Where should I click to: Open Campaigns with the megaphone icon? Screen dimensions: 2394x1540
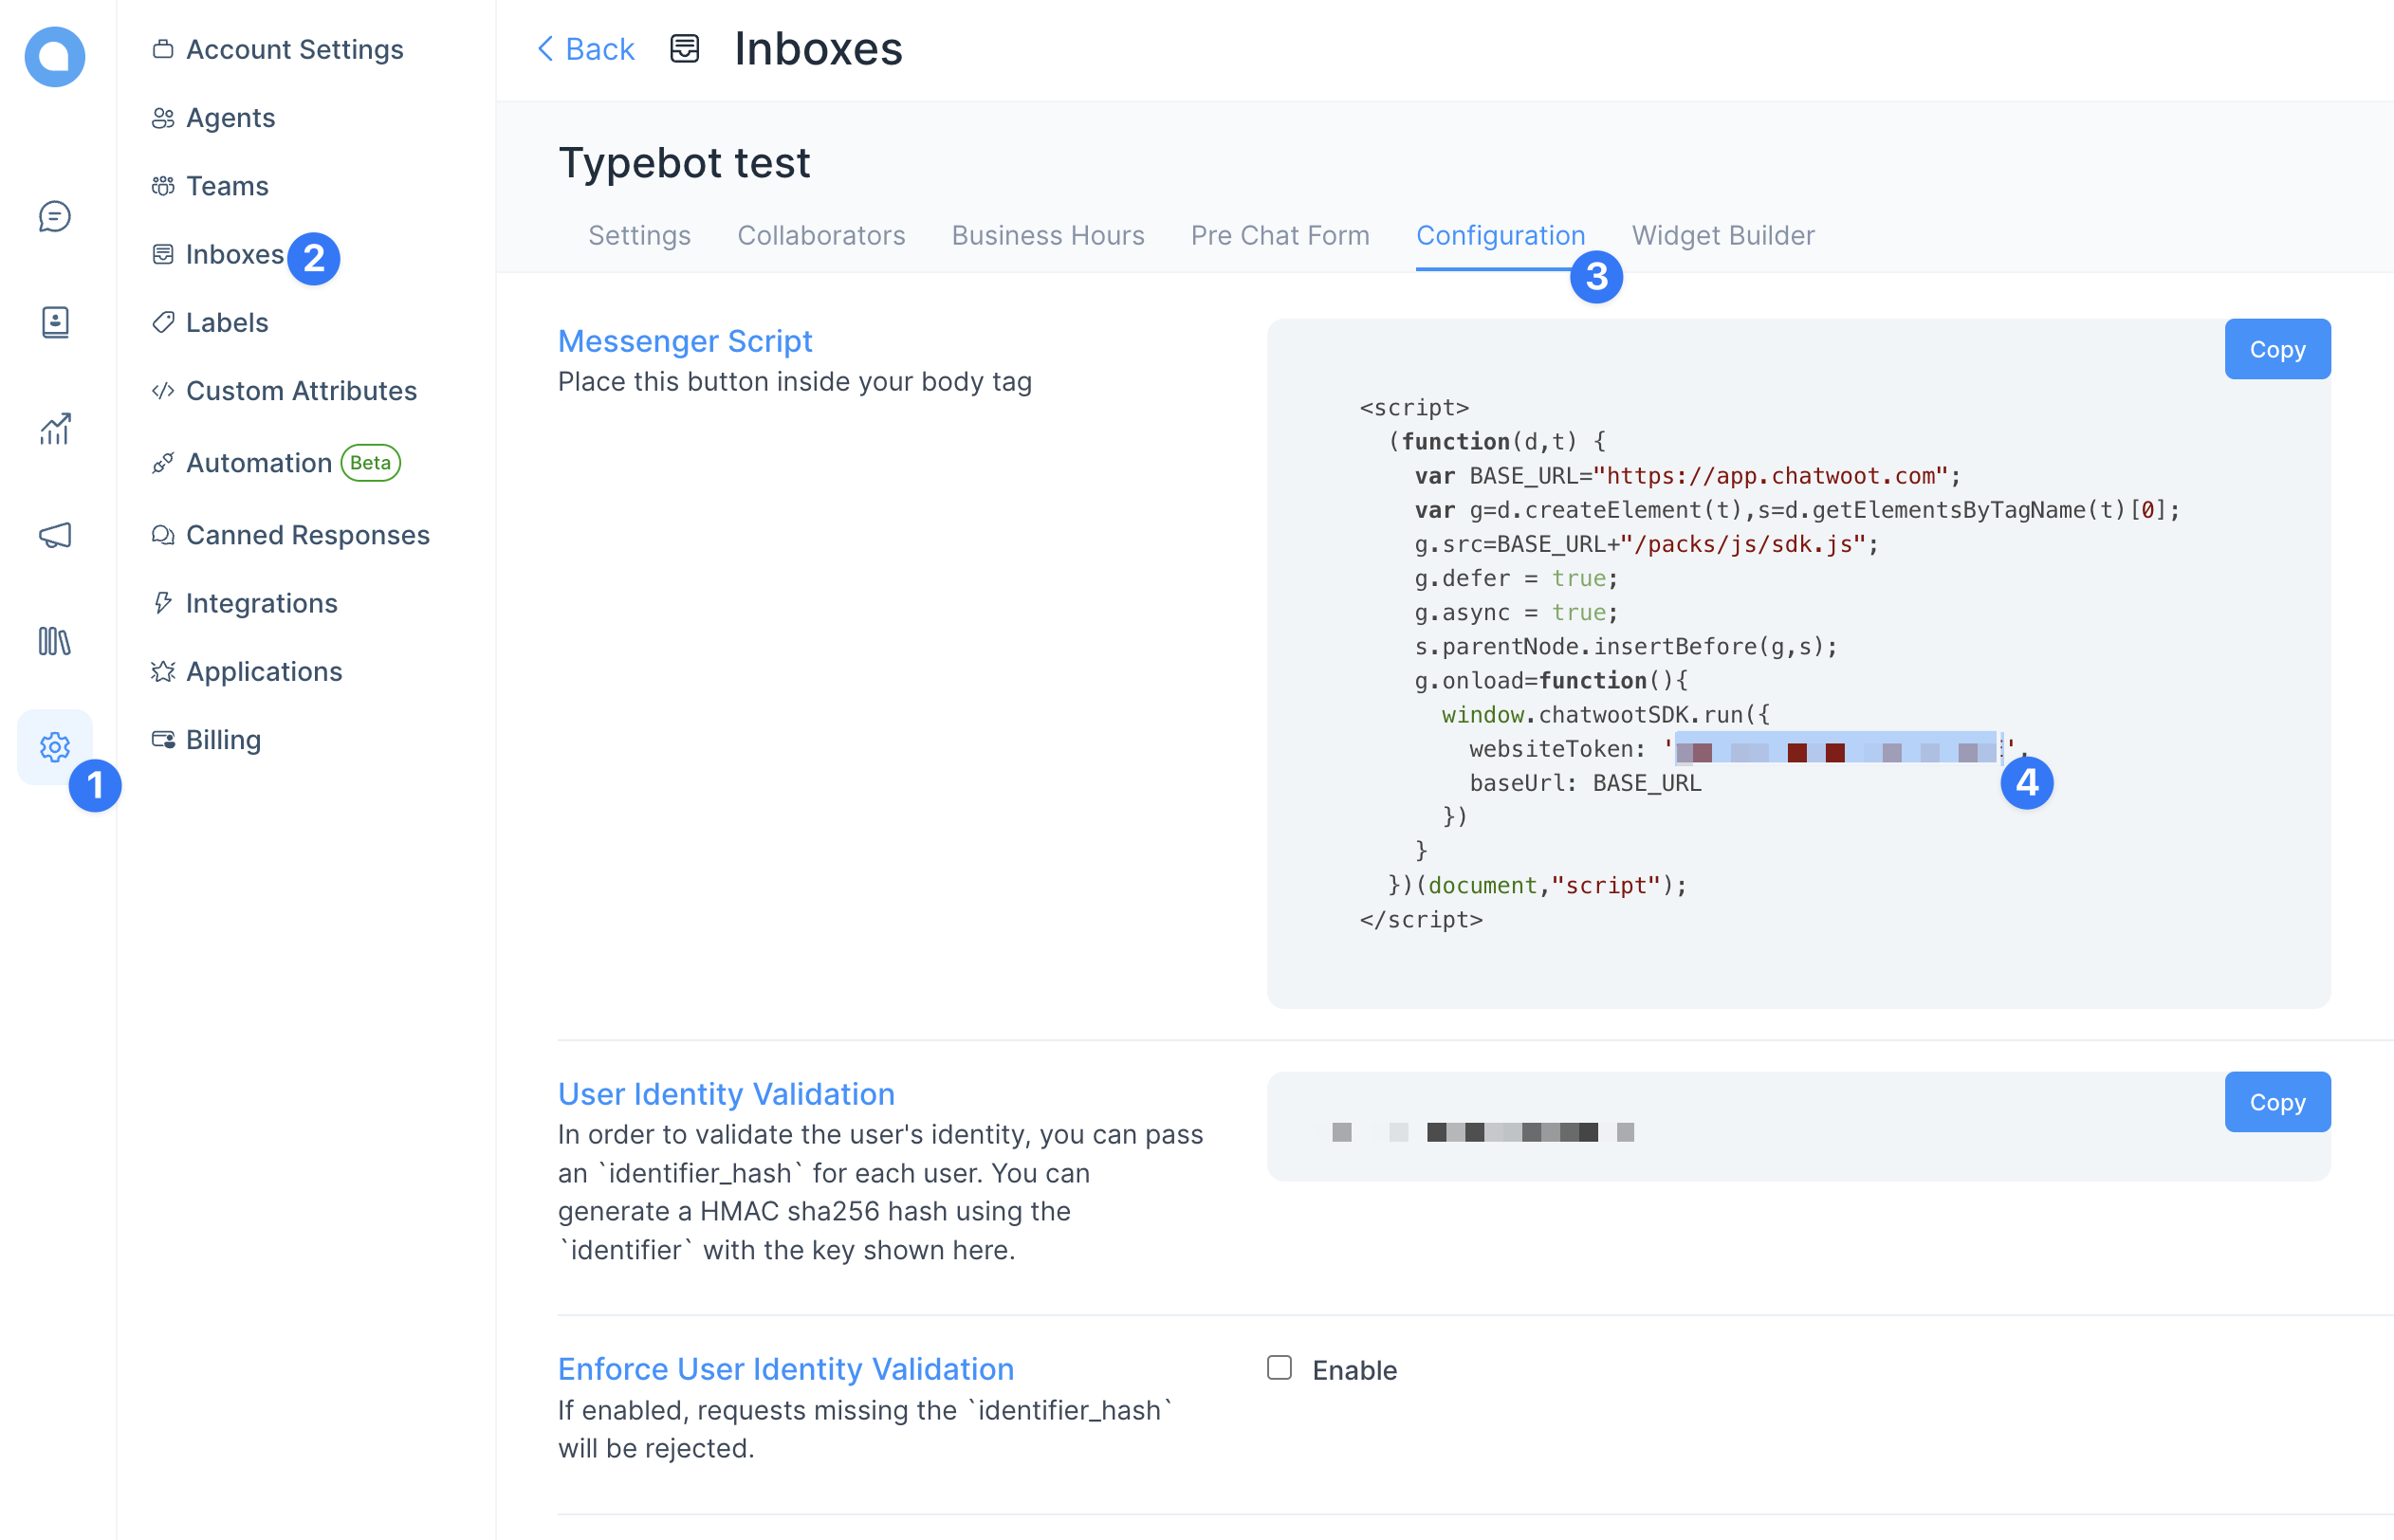click(x=54, y=535)
